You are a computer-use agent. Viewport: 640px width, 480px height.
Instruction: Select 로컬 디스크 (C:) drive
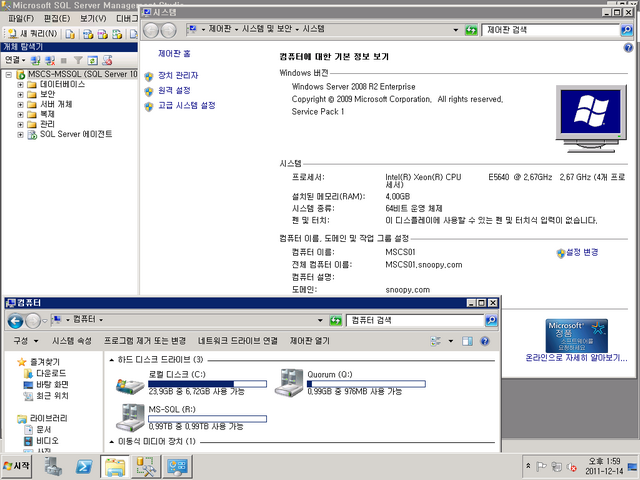191,383
